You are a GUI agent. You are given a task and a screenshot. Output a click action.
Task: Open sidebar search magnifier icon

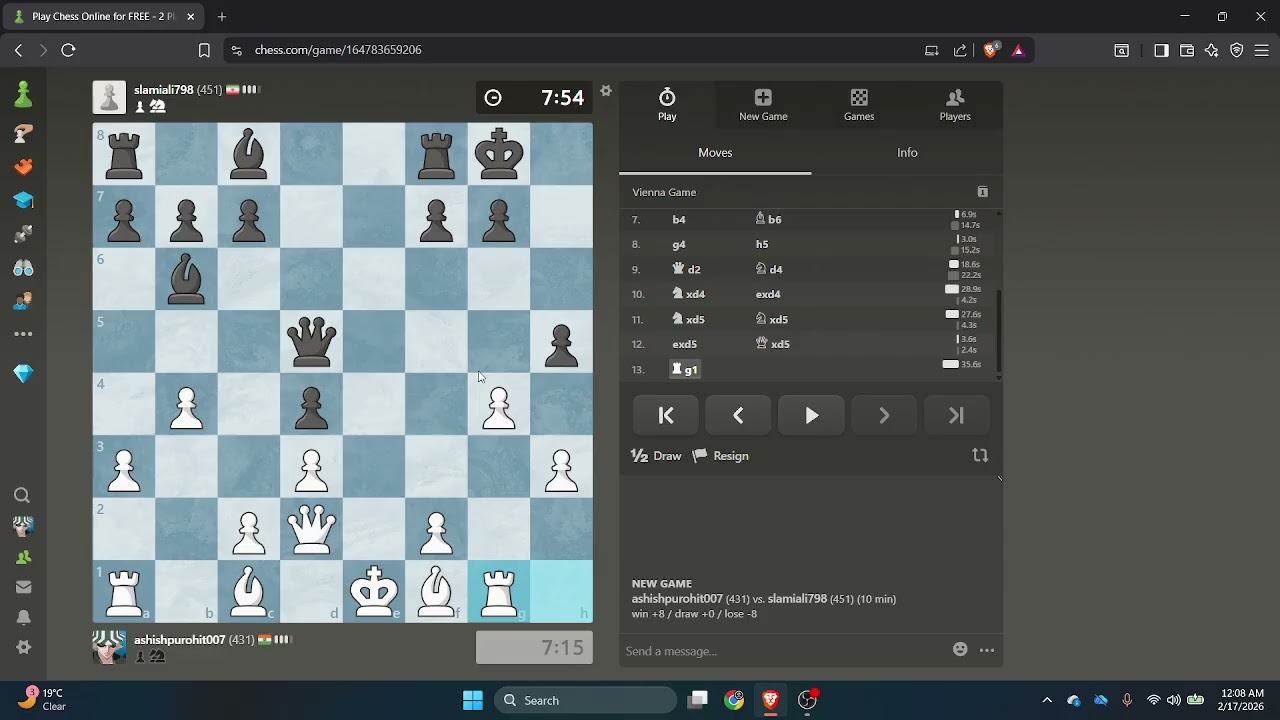coord(22,496)
